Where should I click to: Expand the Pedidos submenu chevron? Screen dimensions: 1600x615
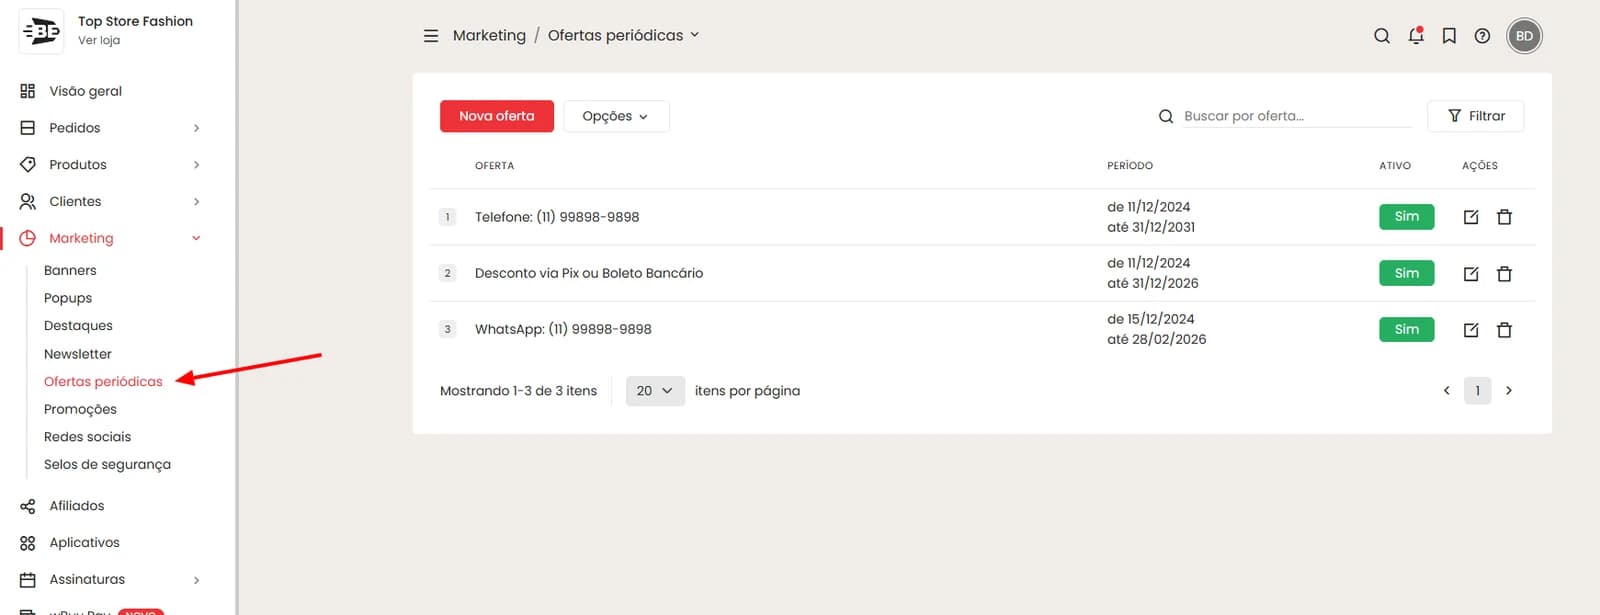[197, 128]
